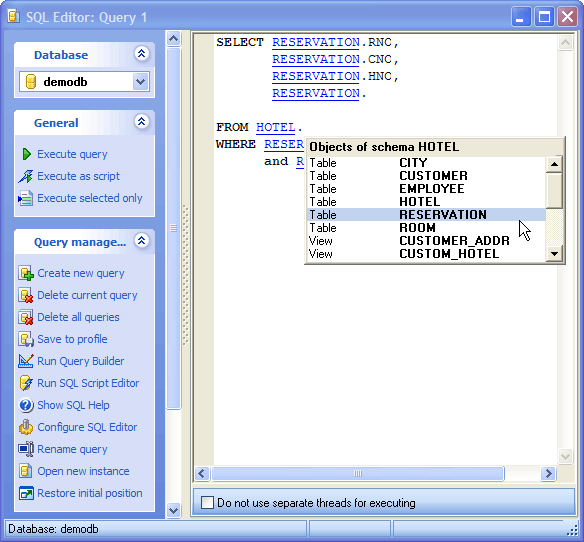
Task: Click the demodb database cylinder icon
Action: (x=31, y=82)
